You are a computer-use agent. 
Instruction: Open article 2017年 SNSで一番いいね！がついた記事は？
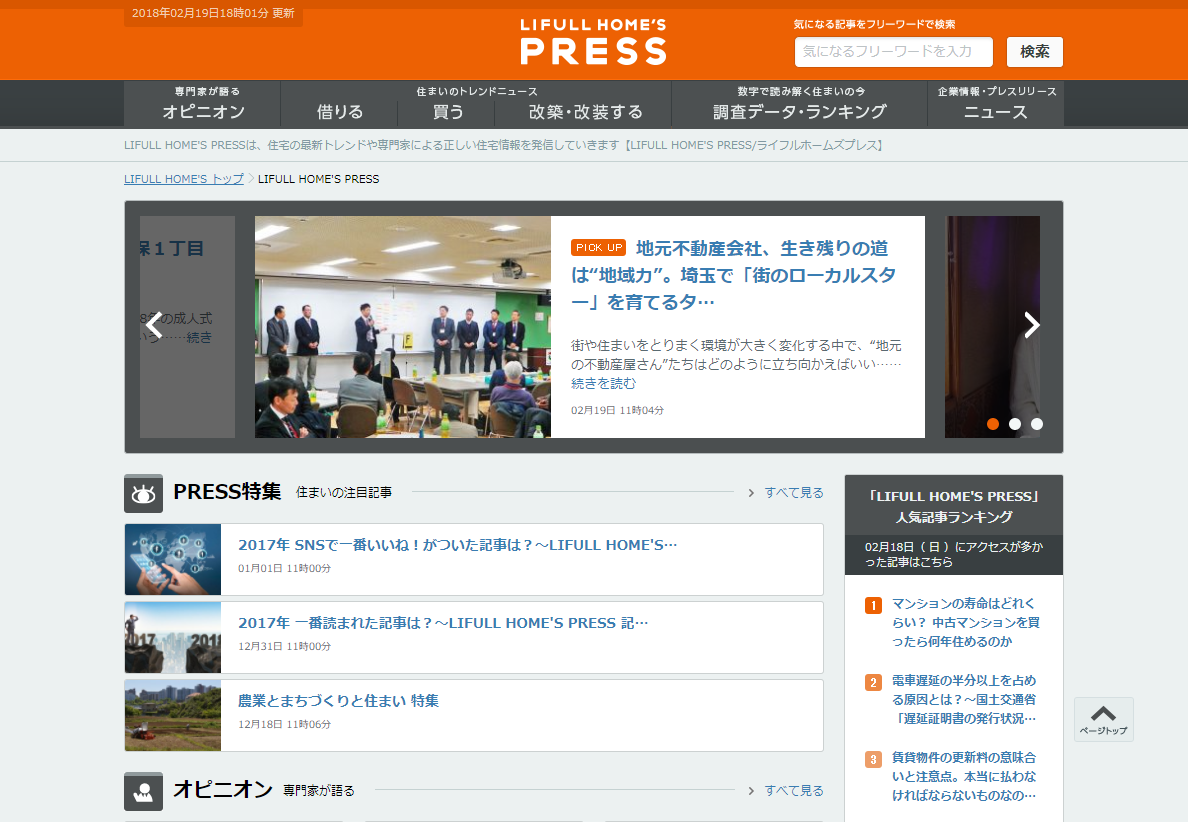tap(457, 545)
